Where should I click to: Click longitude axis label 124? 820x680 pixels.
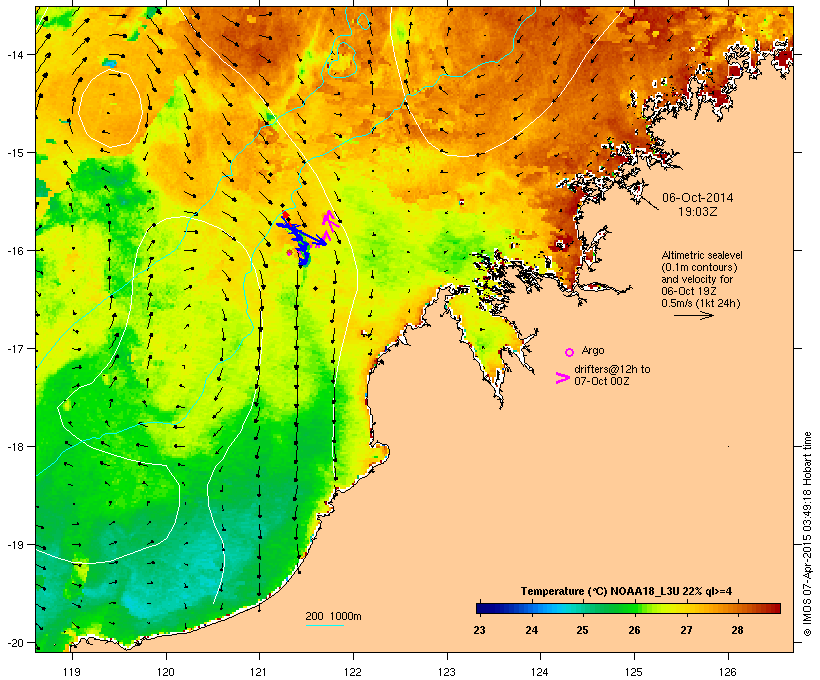[x=540, y=672]
